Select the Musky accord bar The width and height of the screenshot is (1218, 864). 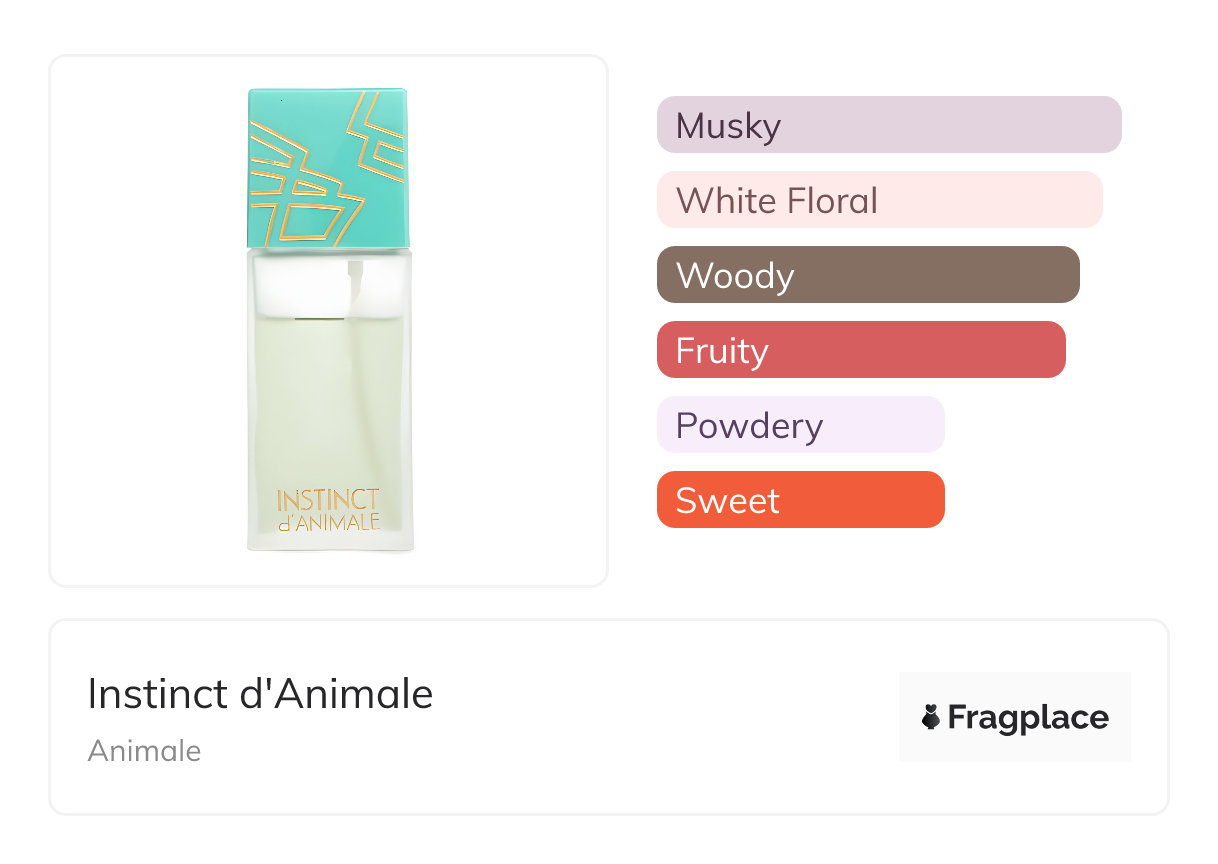tap(889, 125)
